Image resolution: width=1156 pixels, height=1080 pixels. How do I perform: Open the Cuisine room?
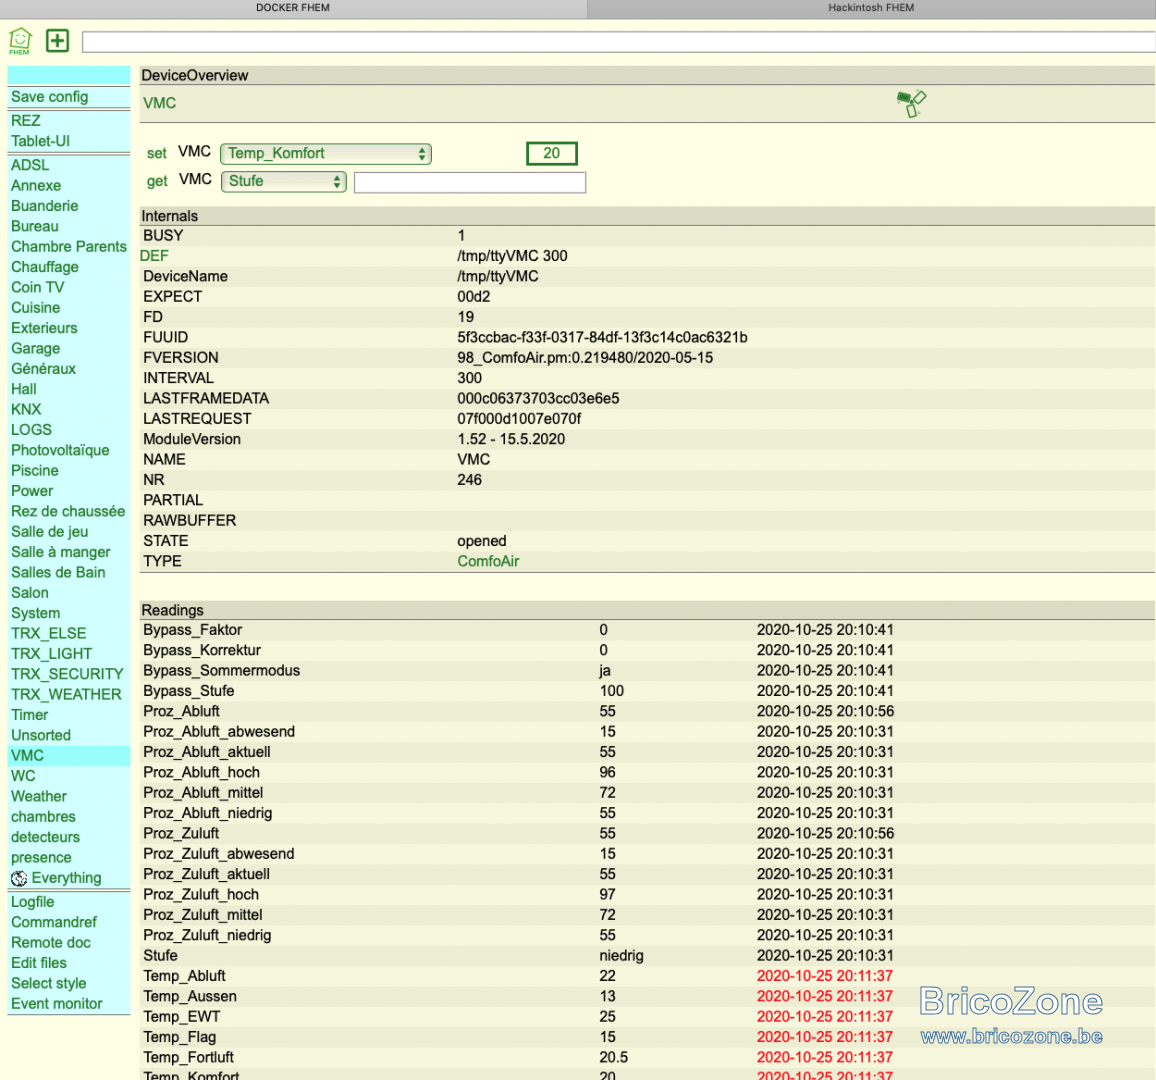pyautogui.click(x=35, y=307)
